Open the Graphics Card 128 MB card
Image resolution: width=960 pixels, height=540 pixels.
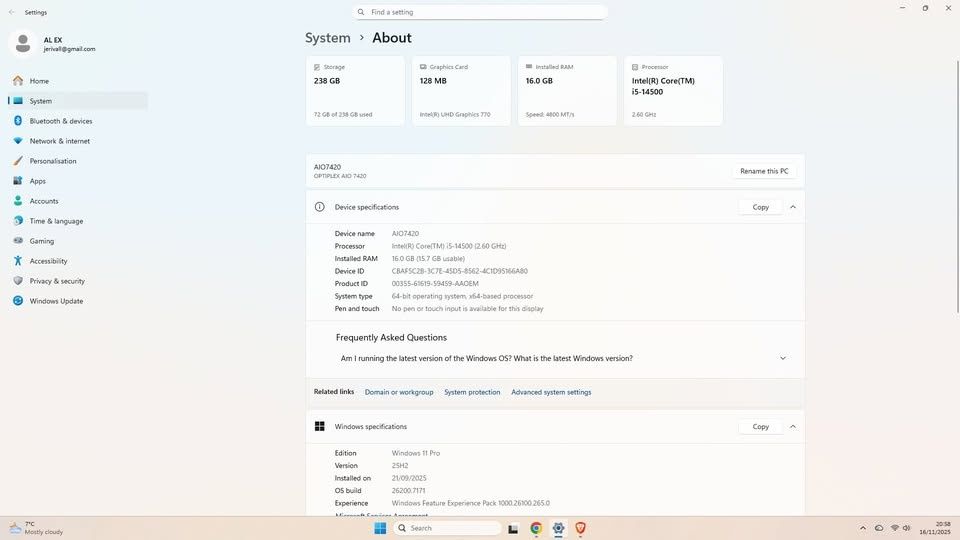(x=461, y=91)
